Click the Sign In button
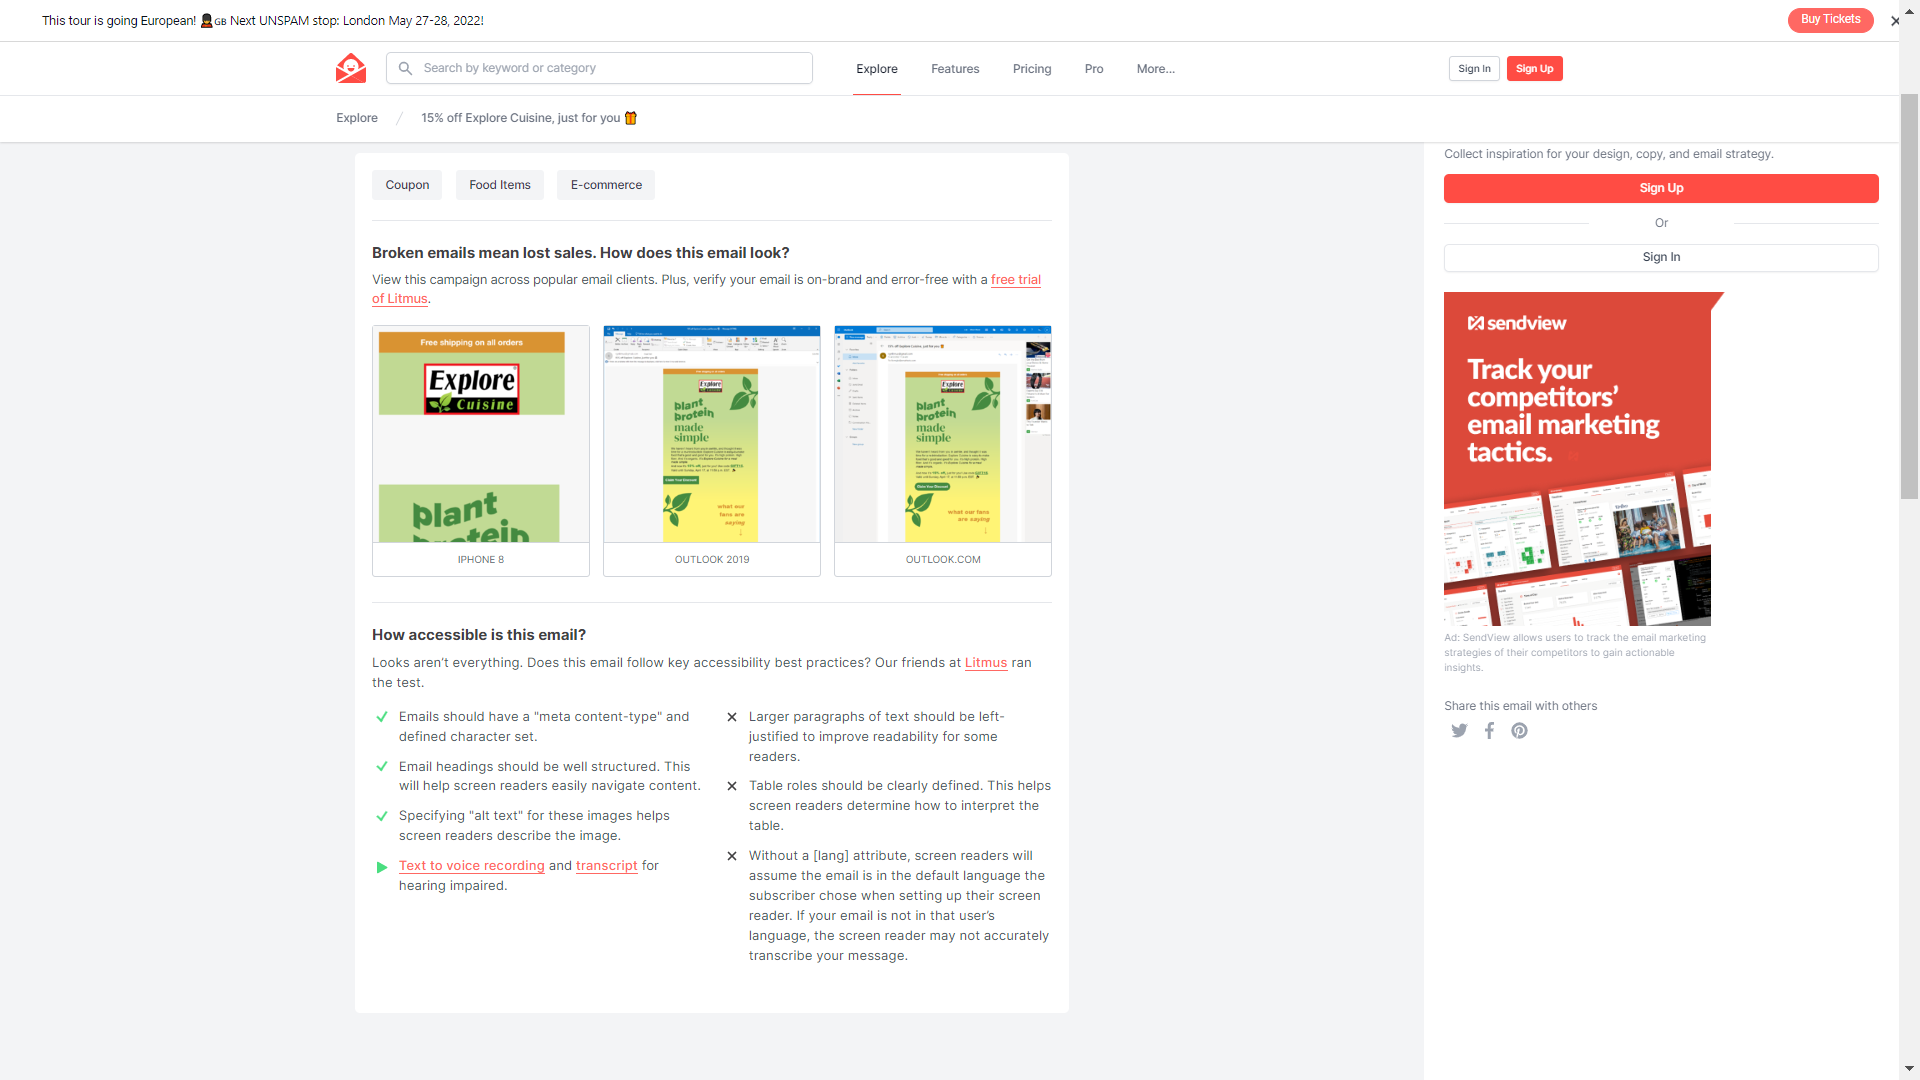Image resolution: width=1920 pixels, height=1080 pixels. click(x=1474, y=69)
